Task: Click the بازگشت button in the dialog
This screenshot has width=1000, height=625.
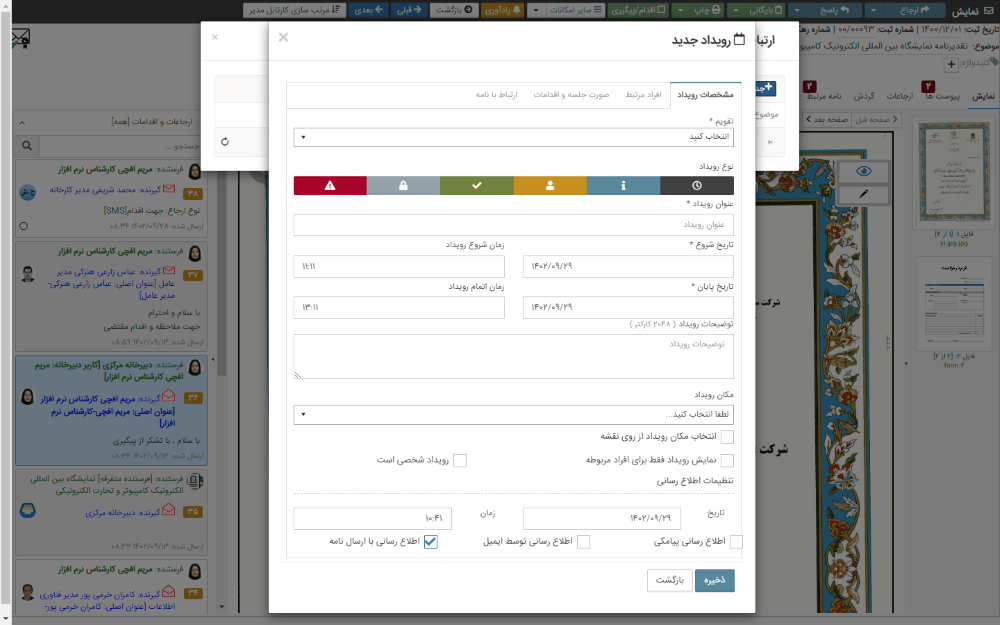Action: (x=669, y=580)
